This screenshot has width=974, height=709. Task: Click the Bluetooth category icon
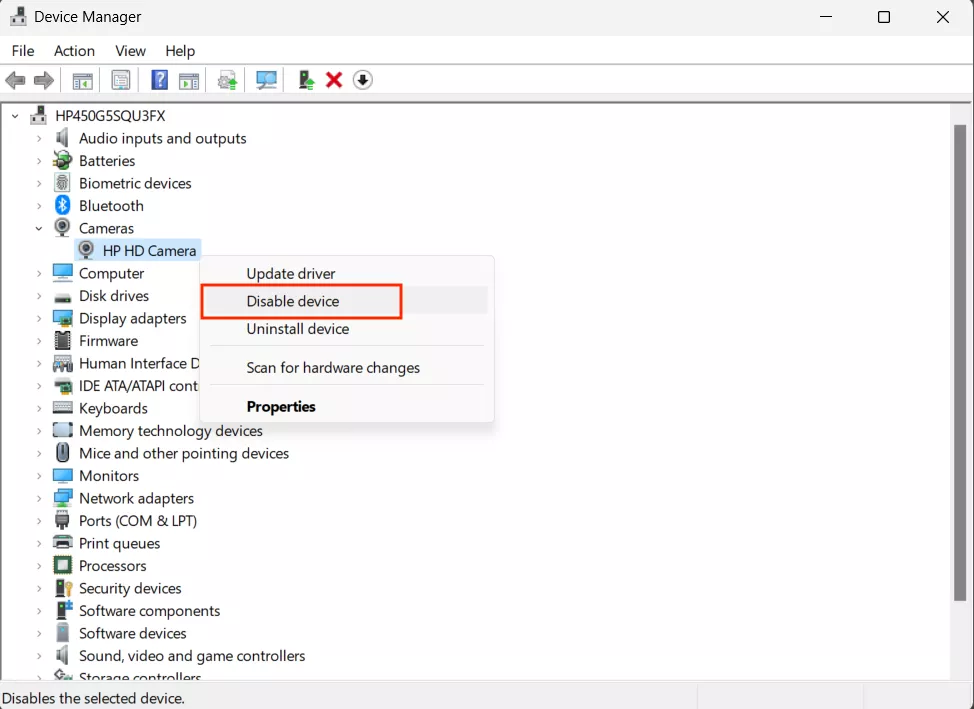62,205
